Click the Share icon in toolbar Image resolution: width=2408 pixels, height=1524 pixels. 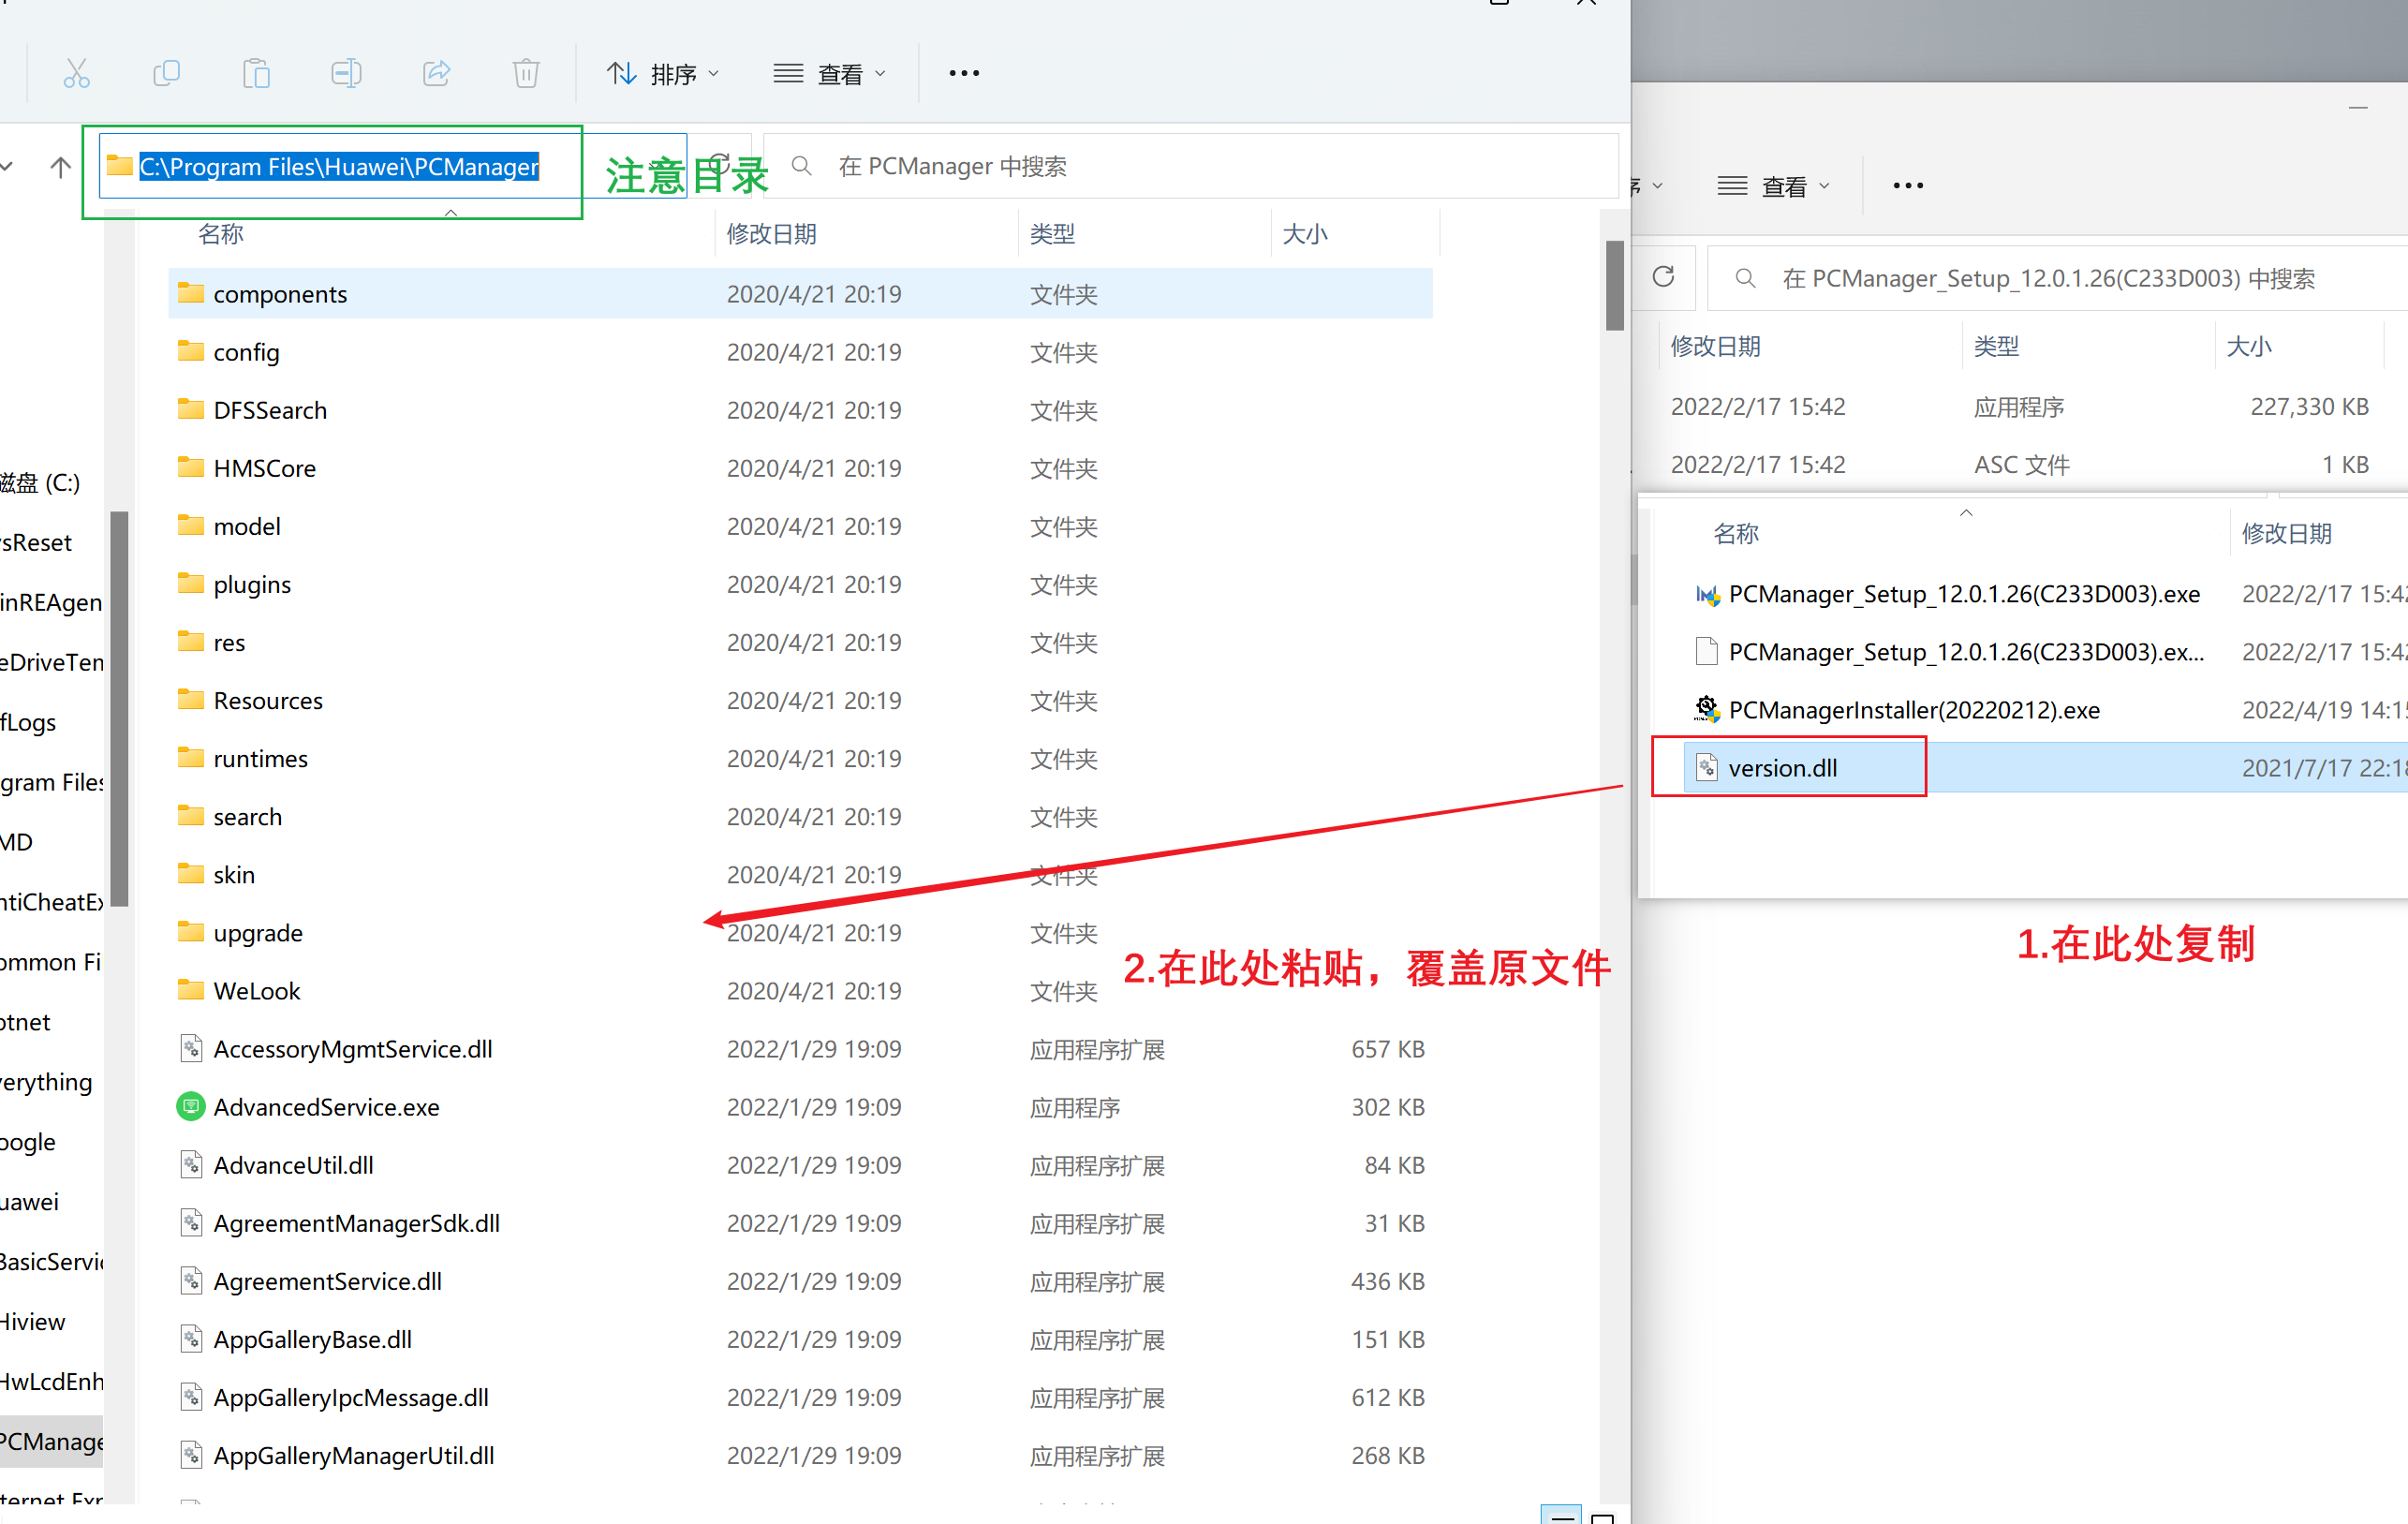(436, 73)
